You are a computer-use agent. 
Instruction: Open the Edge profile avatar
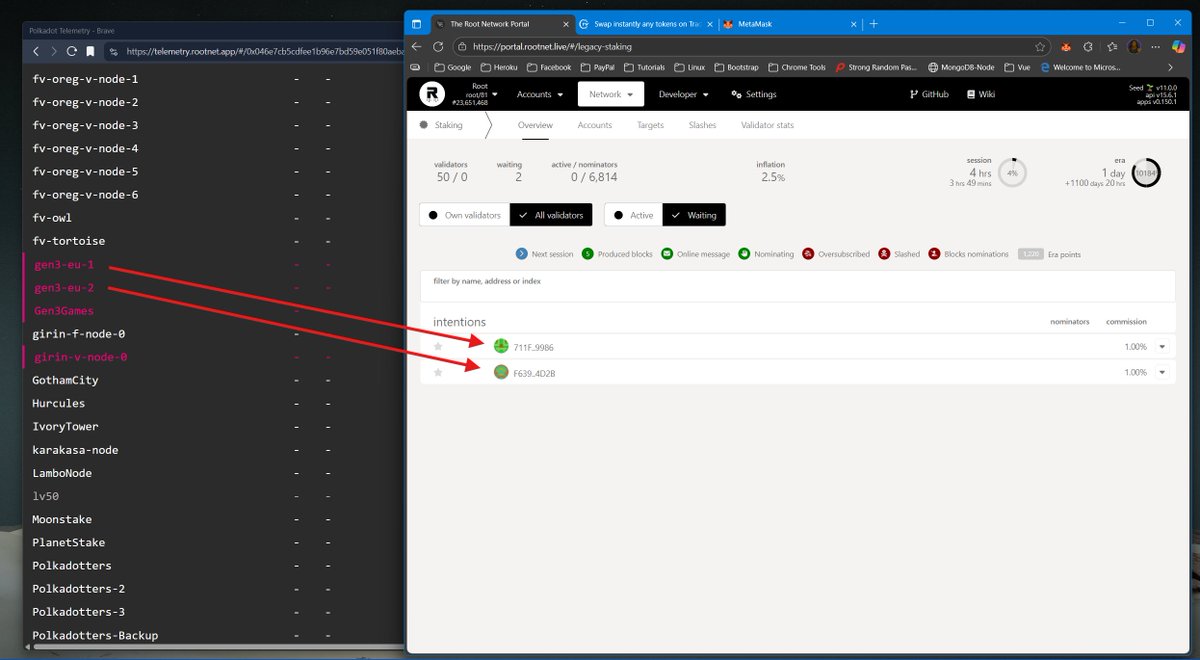click(1134, 46)
